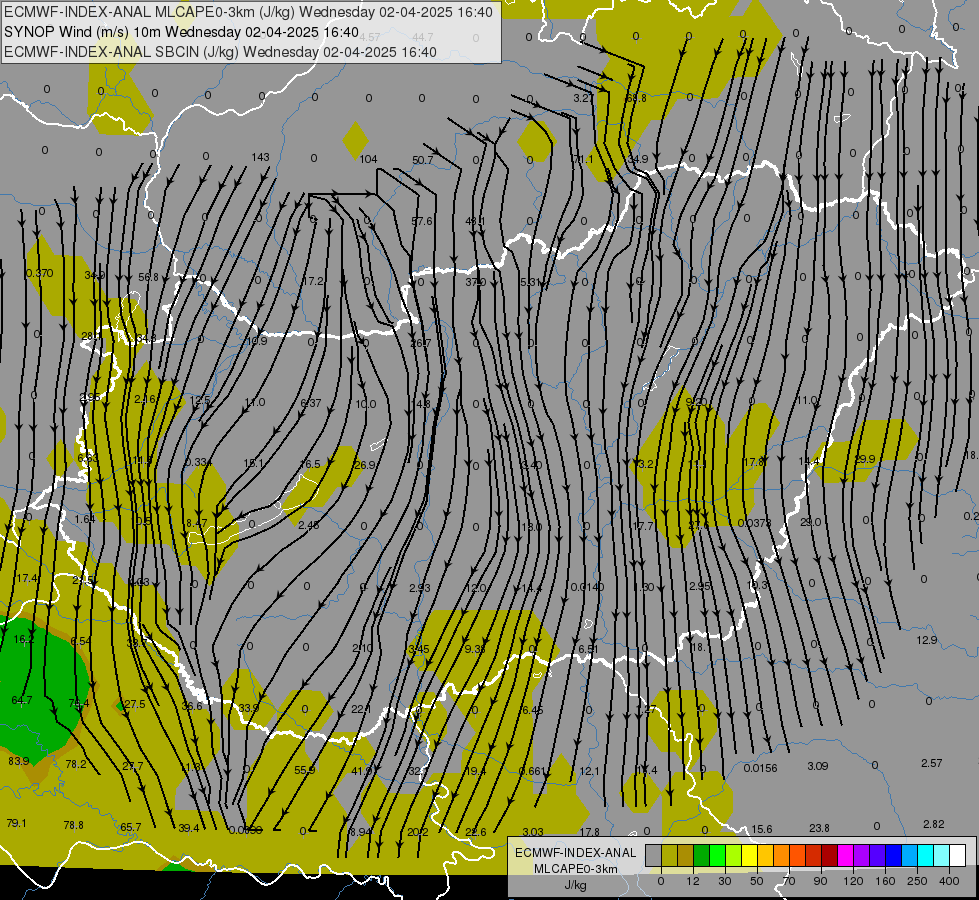Click the map value 15.6

pyautogui.click(x=761, y=829)
